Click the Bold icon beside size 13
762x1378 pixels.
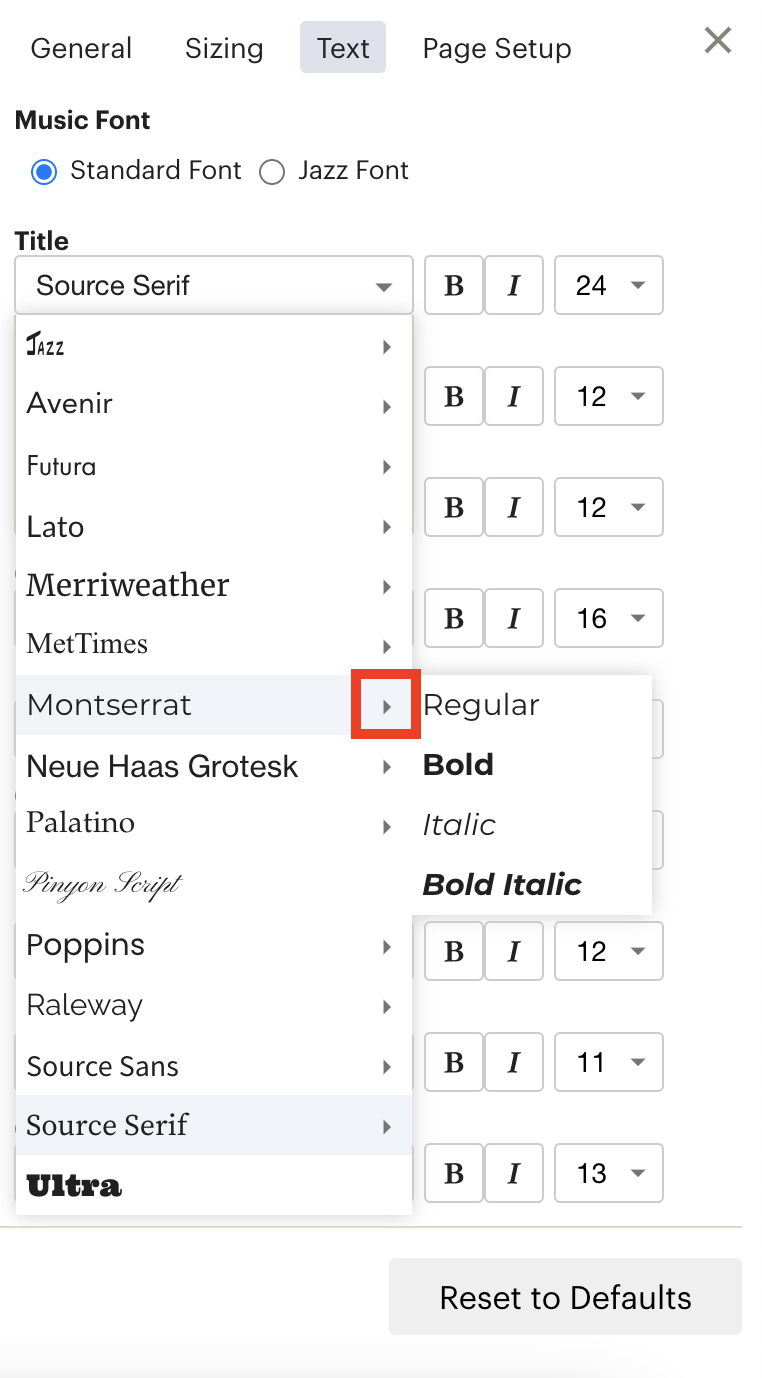[x=454, y=1173]
